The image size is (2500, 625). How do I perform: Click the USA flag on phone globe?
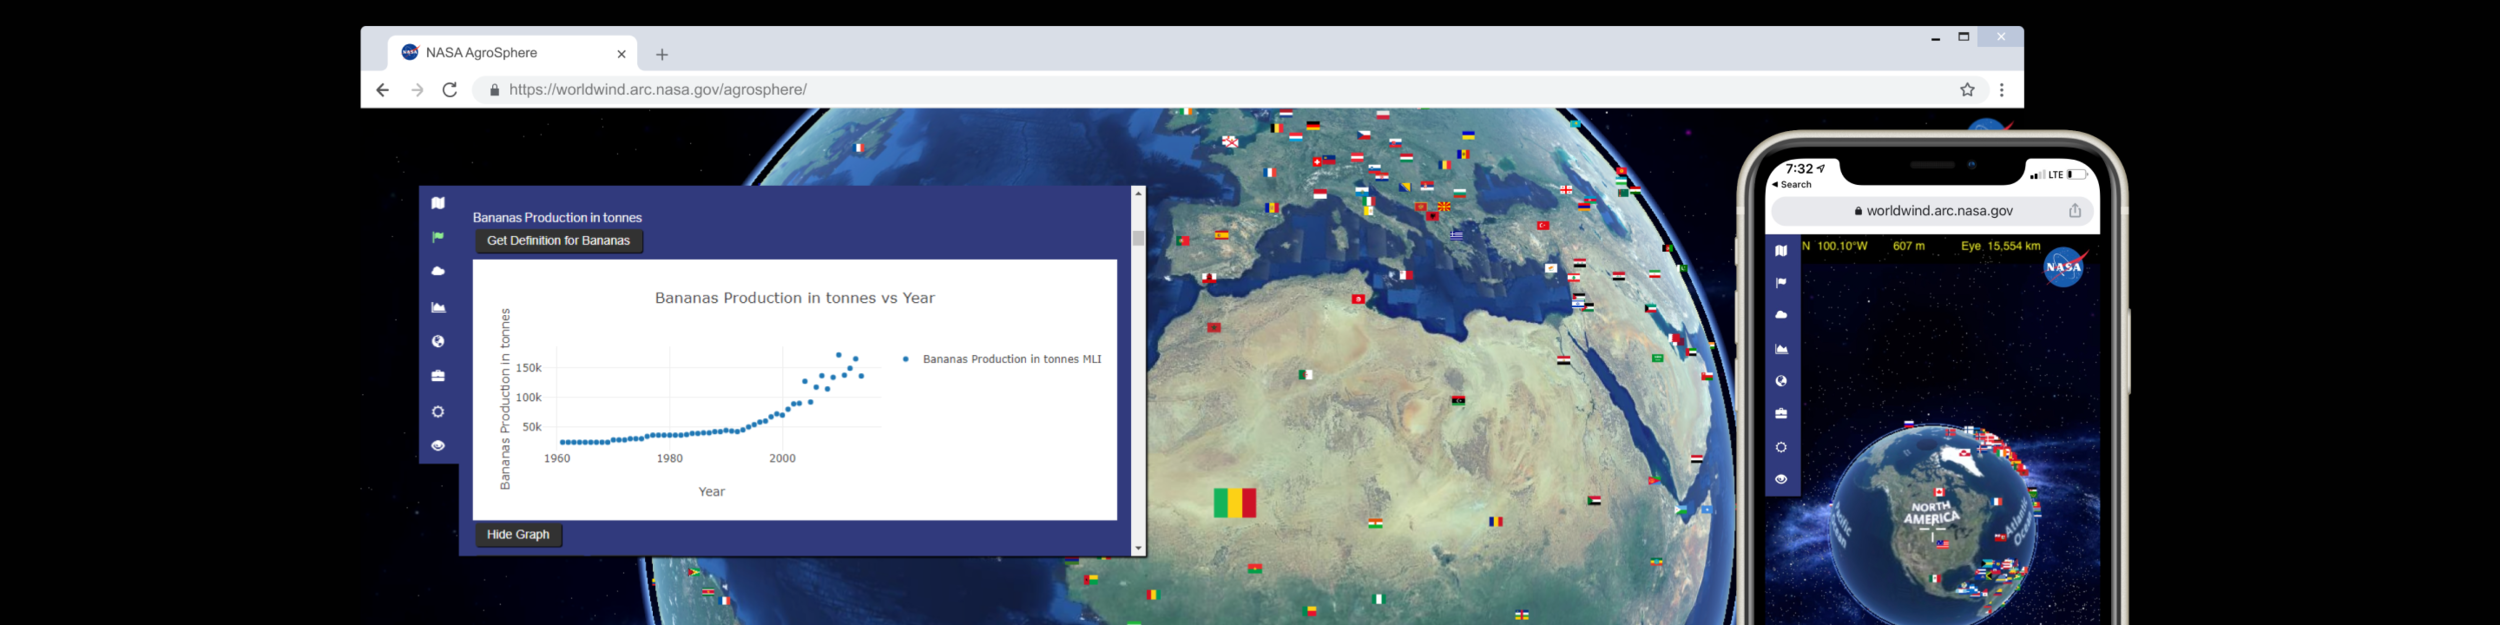click(1942, 544)
